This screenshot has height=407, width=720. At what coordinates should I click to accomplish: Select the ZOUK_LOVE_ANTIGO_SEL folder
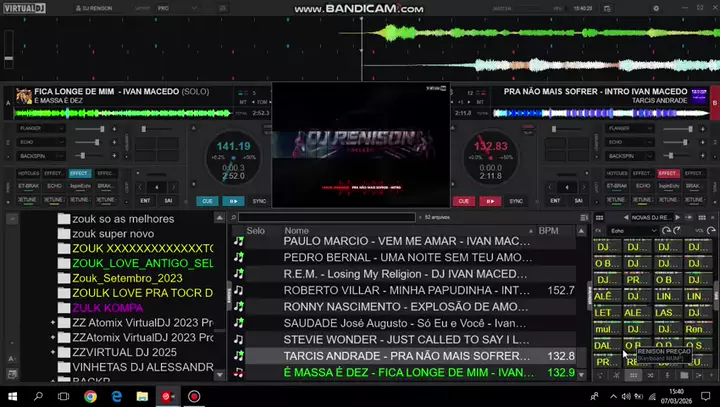coord(142,263)
